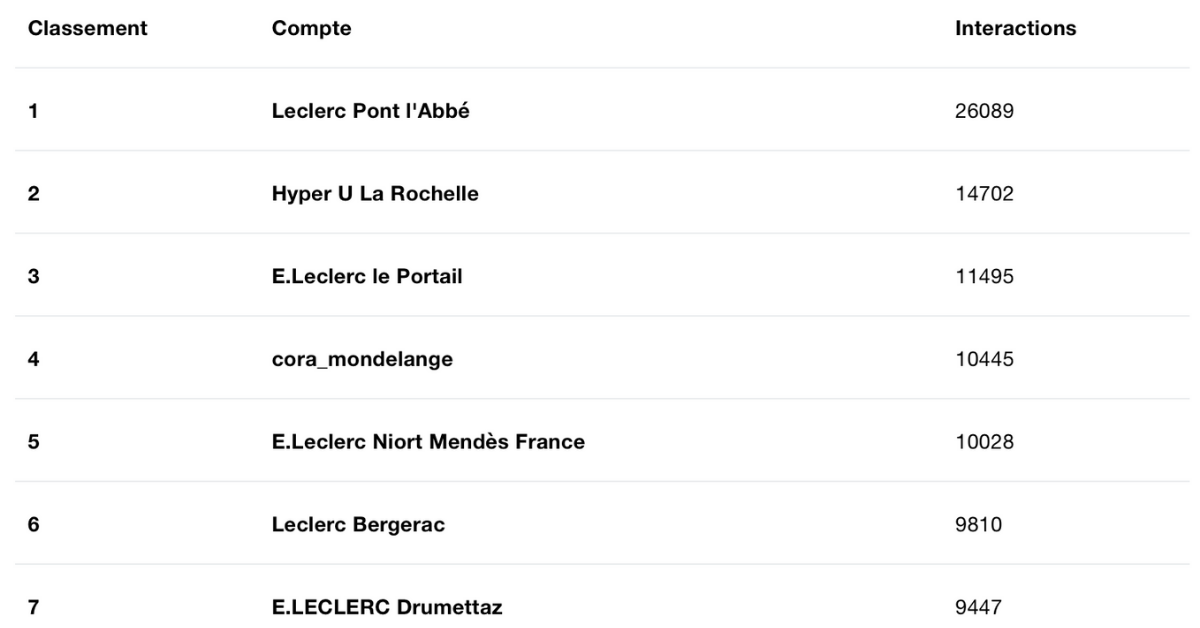This screenshot has height=628, width=1200.
Task: Open E.Leclerc Niort Mendès France entry
Action: coord(428,442)
